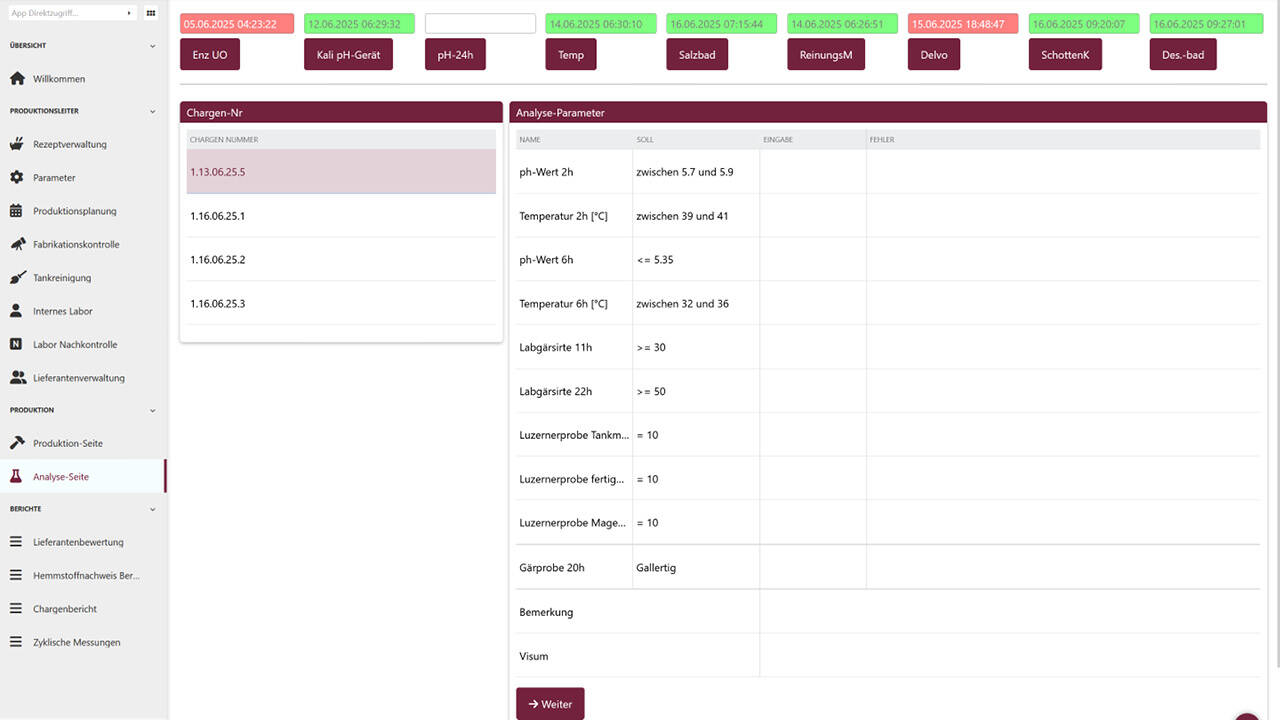Click the Rezeptverwaltung mortar icon

pos(16,144)
